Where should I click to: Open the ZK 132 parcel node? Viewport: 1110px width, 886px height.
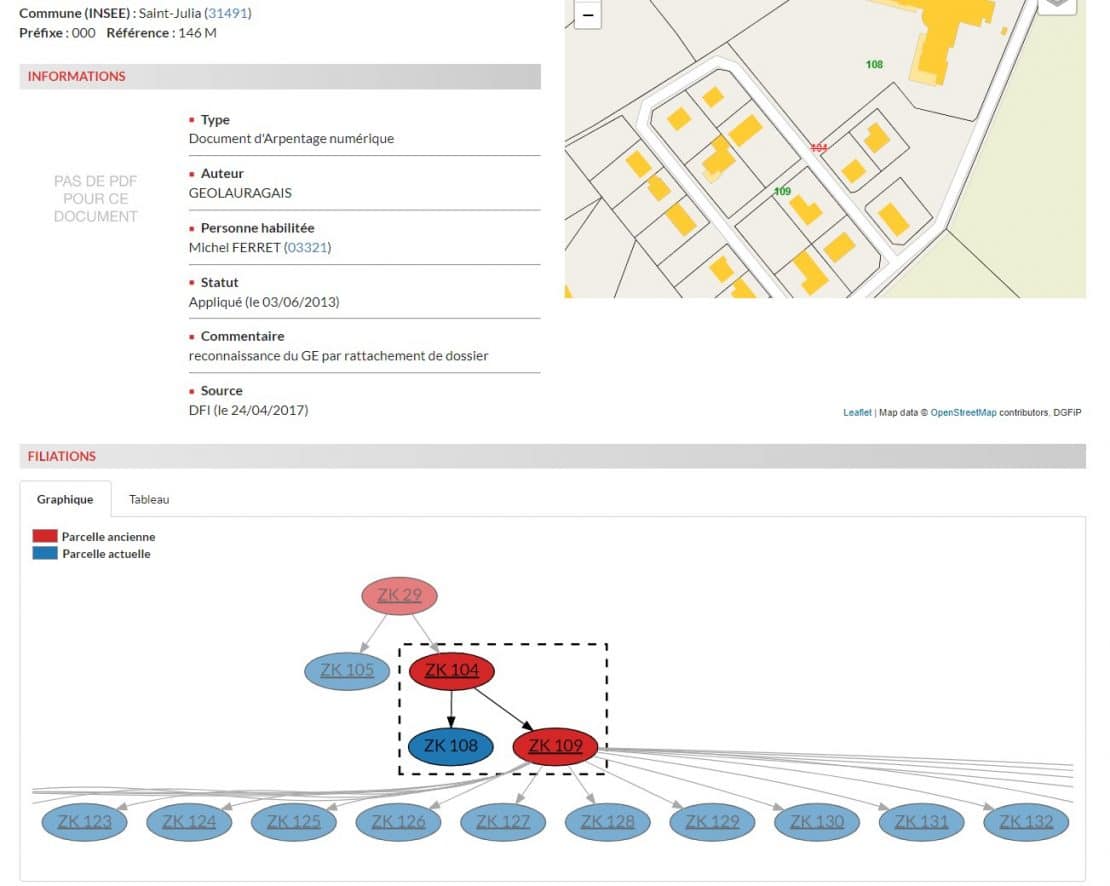pyautogui.click(x=1026, y=822)
